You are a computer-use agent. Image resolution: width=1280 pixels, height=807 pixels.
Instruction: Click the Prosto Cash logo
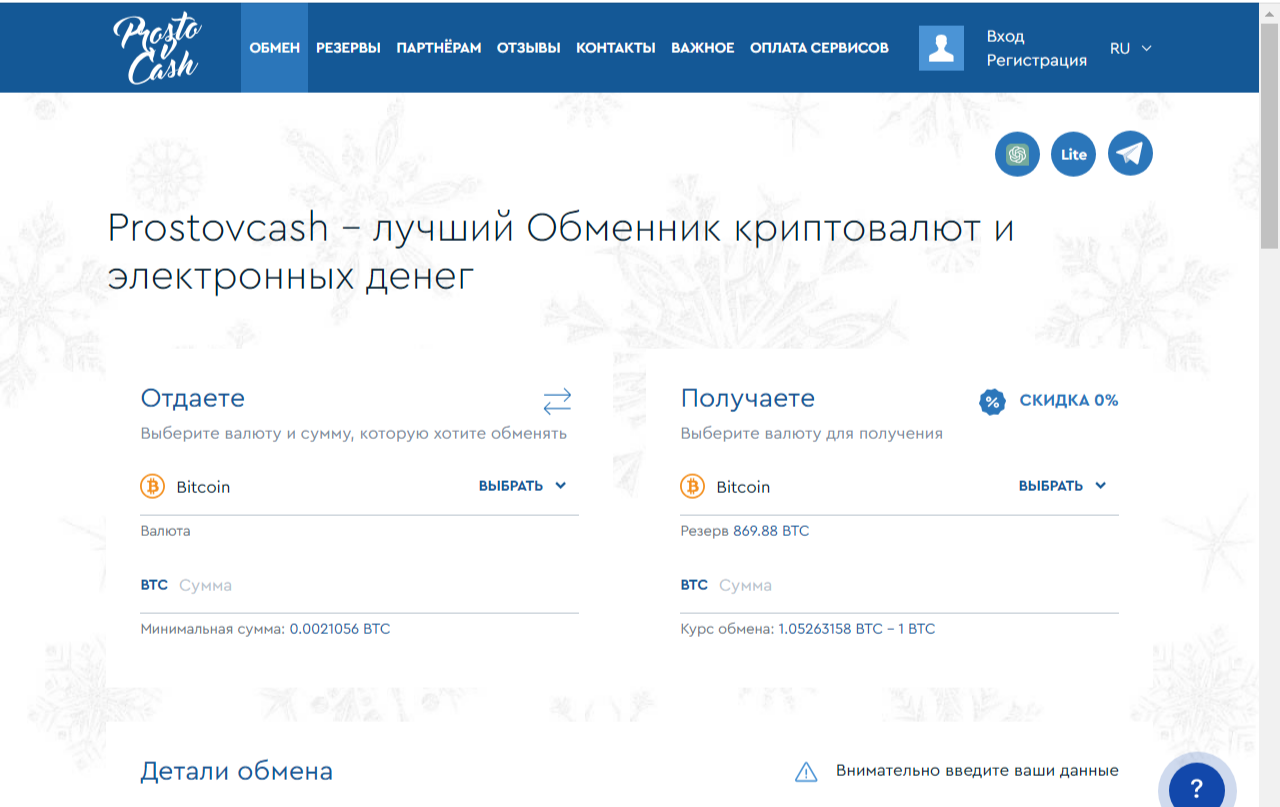pos(157,47)
